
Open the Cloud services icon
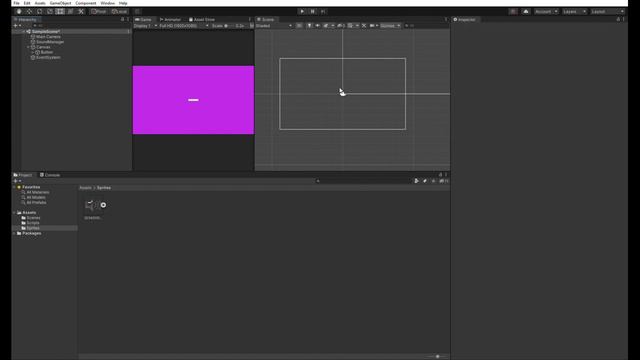click(x=526, y=11)
